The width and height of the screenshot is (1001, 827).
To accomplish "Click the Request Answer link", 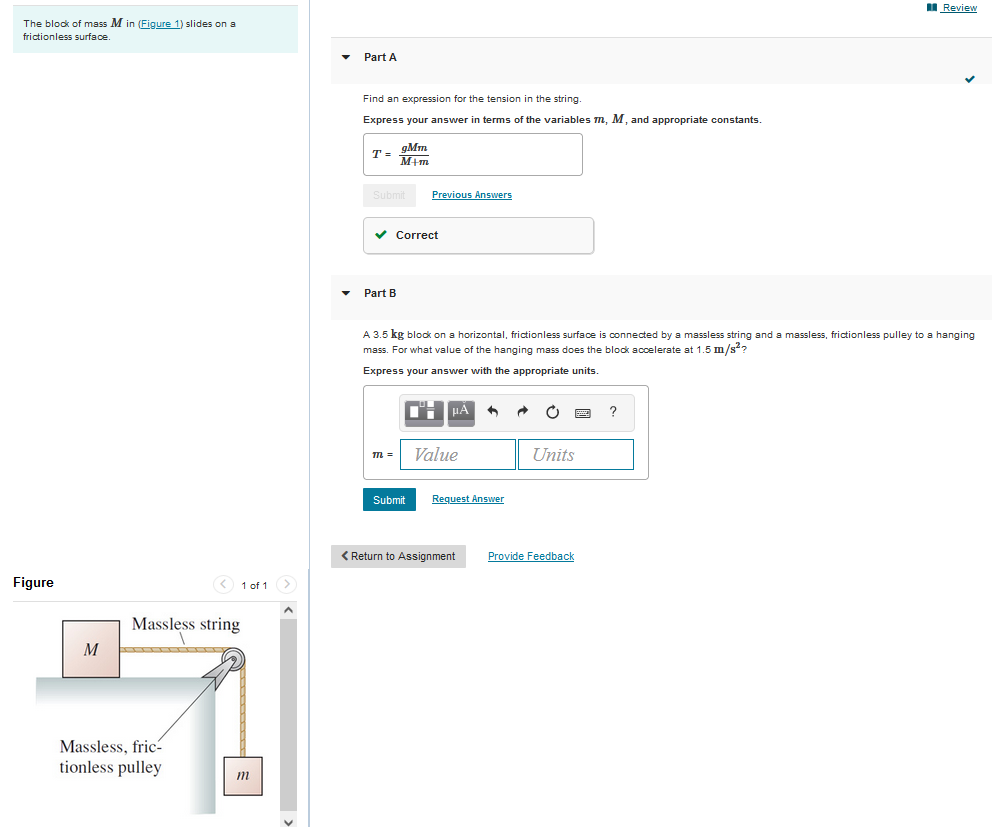I will pos(467,498).
